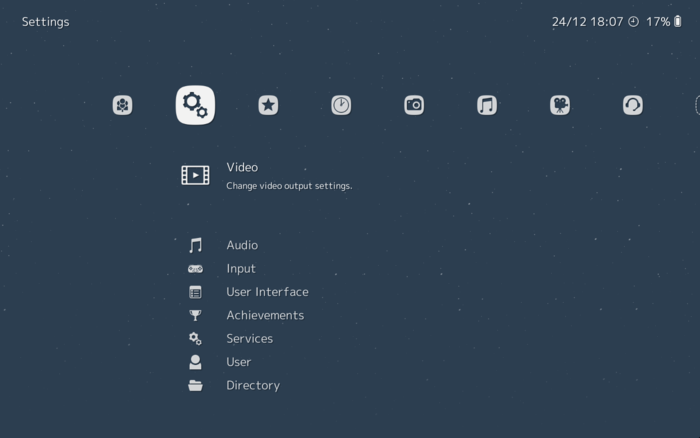Open the Netplay headset tab
The image size is (700, 438).
pos(633,105)
